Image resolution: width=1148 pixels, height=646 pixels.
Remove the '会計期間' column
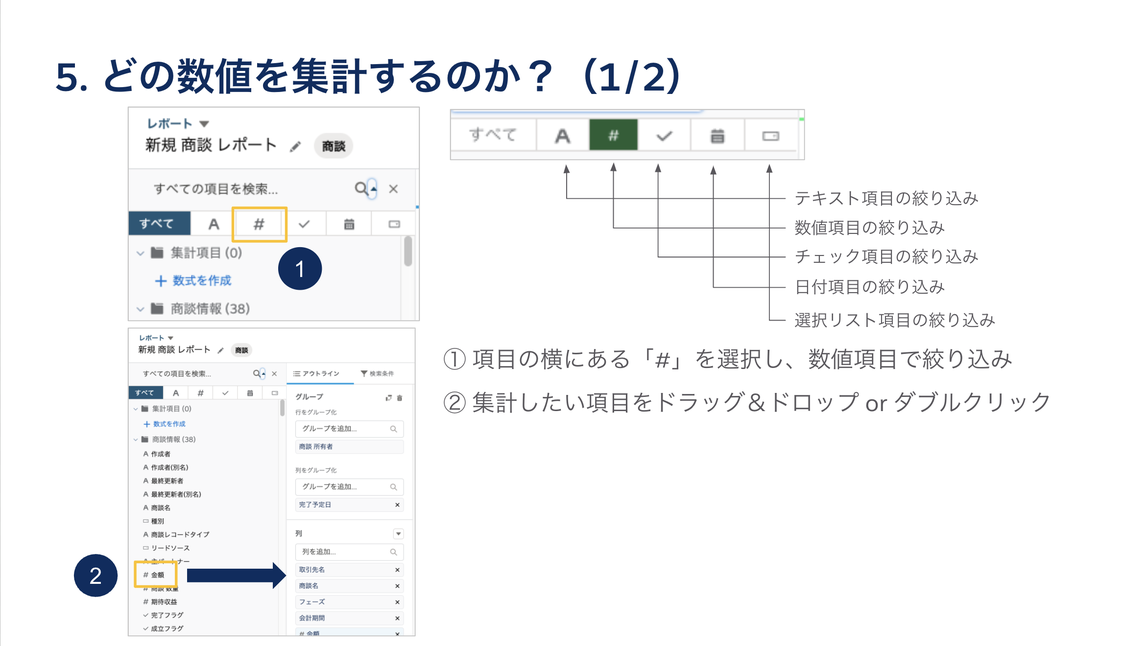[x=398, y=618]
